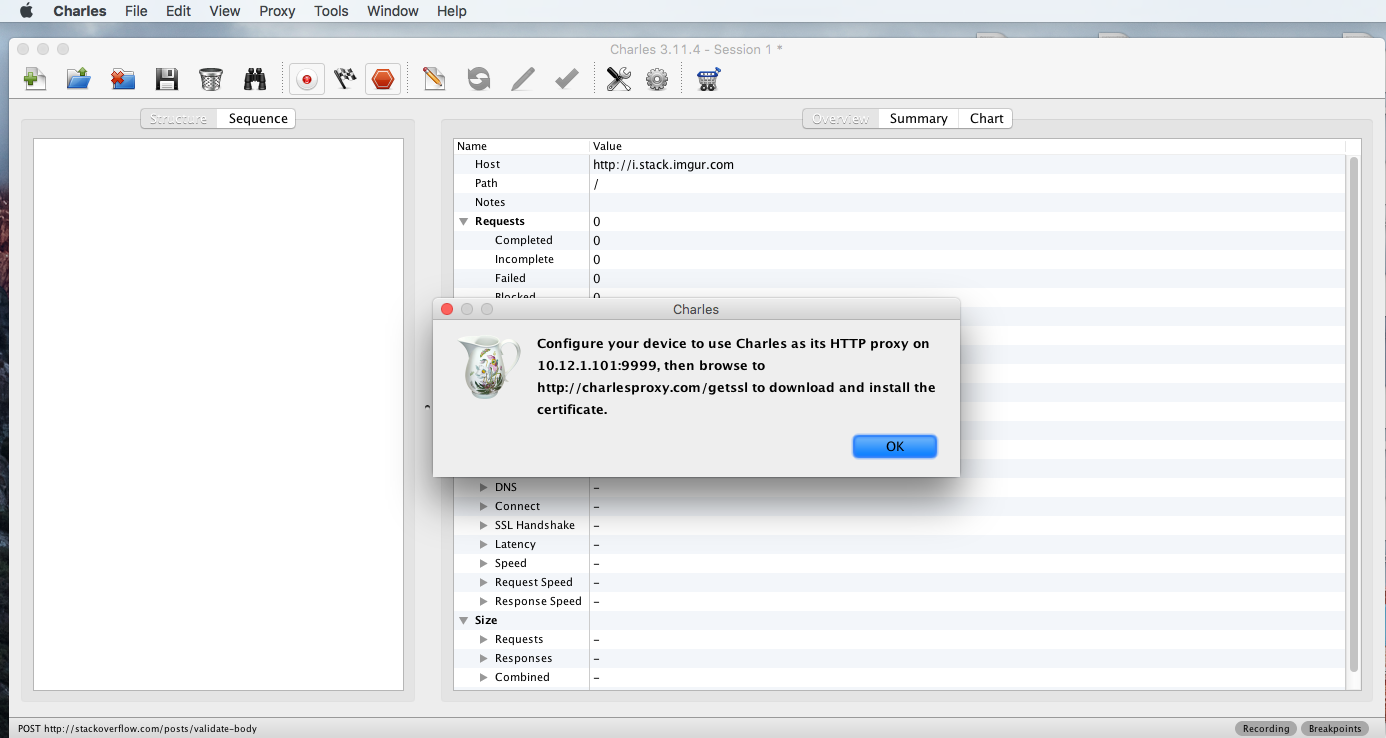Select the Failed row
Screen dimensions: 1386x738
coord(900,278)
